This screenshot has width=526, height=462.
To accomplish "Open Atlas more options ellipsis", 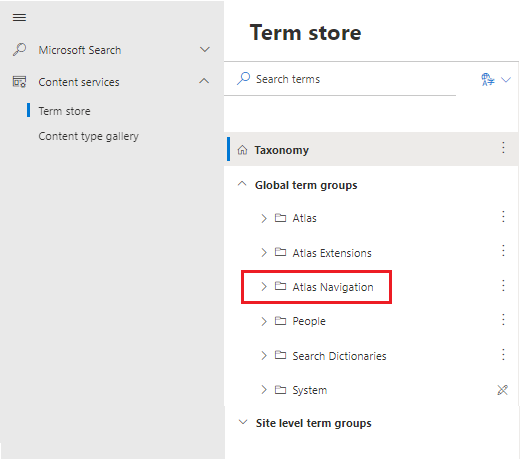I will (x=503, y=217).
